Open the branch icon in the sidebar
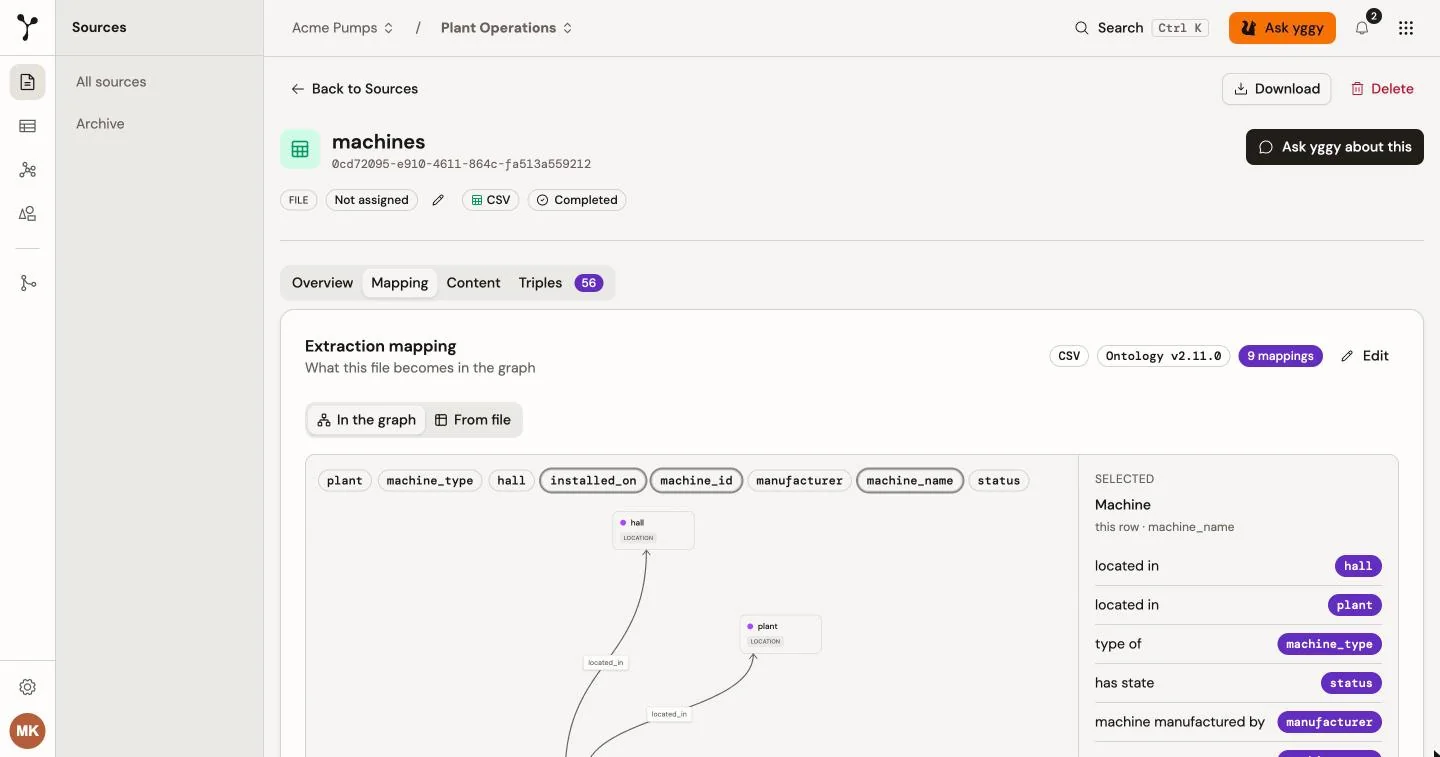 coord(28,283)
